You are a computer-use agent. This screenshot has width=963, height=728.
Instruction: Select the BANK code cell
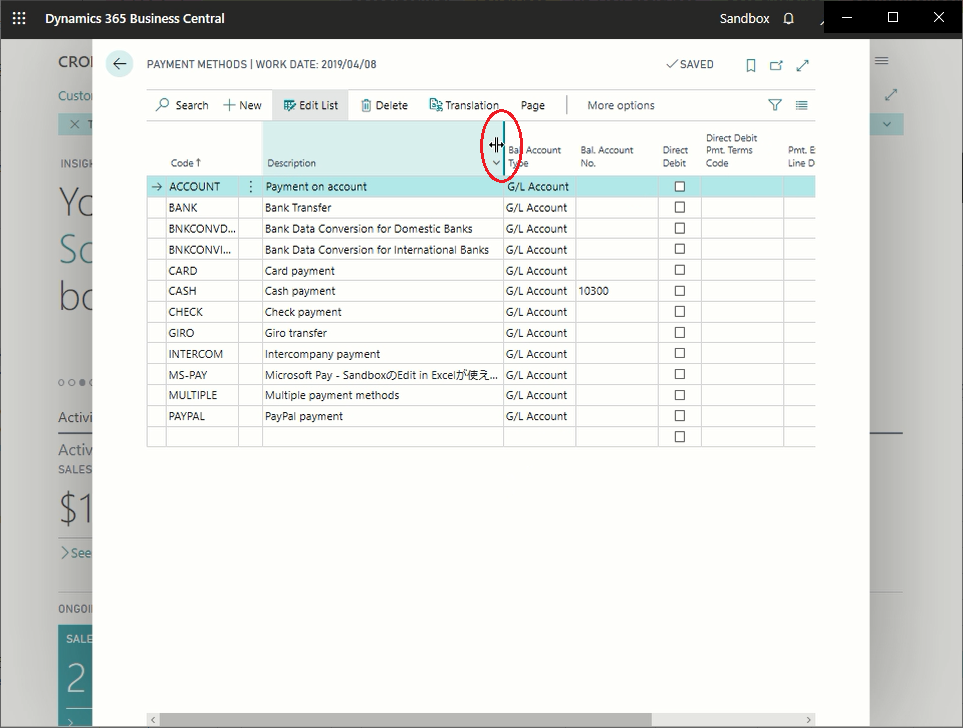click(x=202, y=208)
